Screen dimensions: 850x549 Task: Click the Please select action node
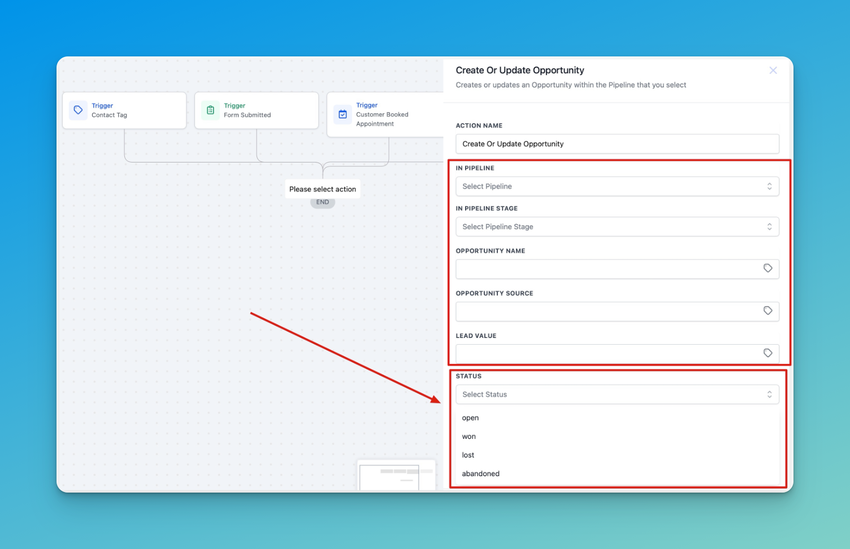point(323,189)
